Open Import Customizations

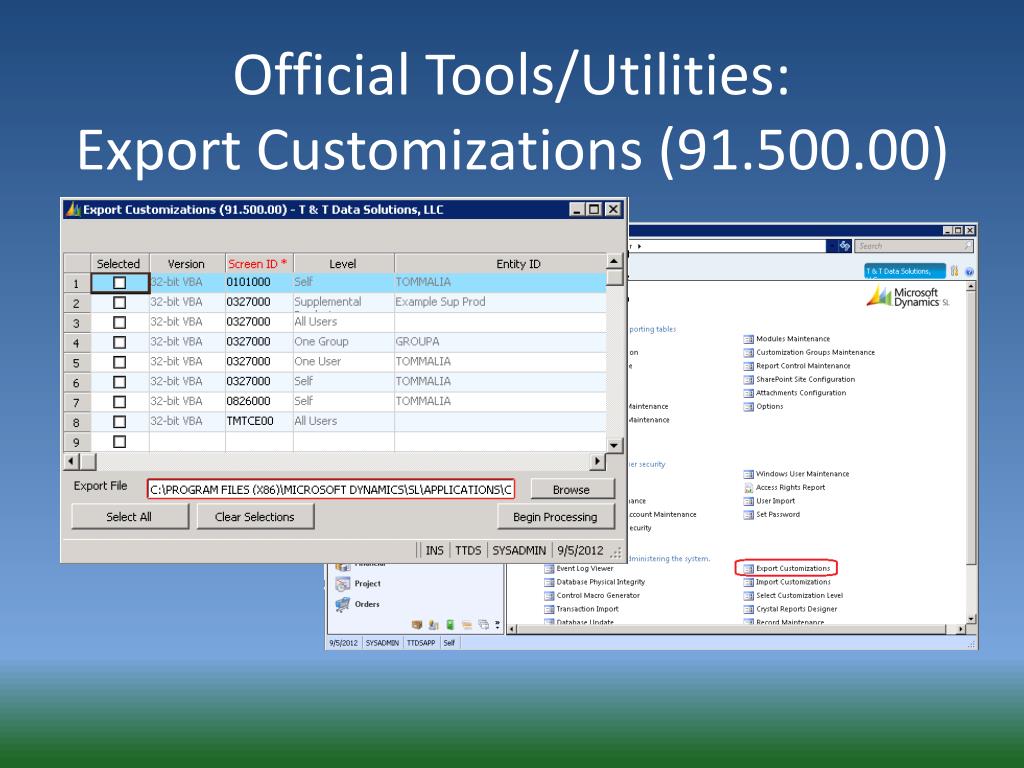[787, 582]
